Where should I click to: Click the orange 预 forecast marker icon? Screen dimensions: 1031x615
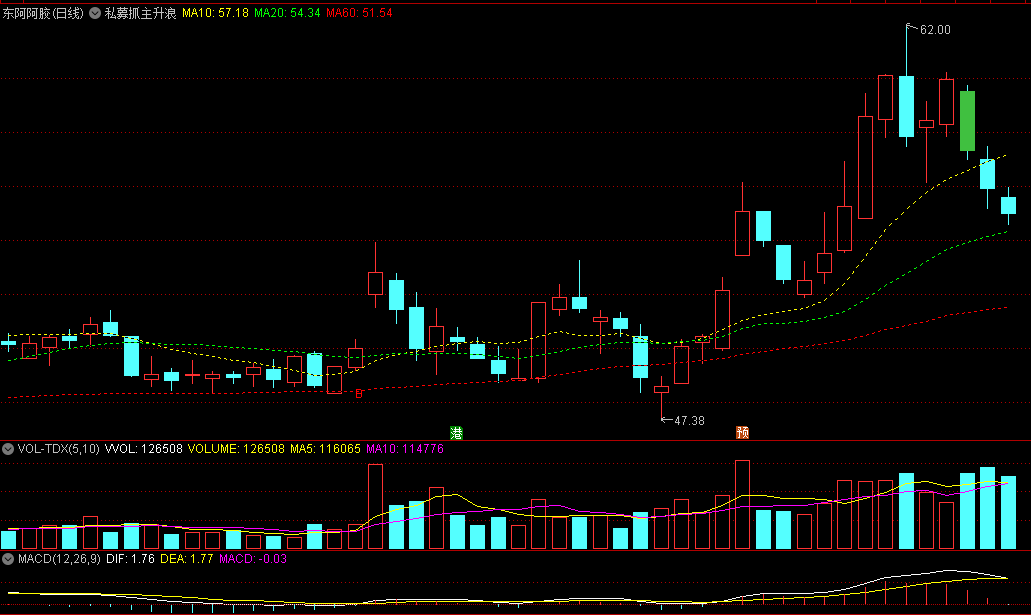(x=742, y=433)
